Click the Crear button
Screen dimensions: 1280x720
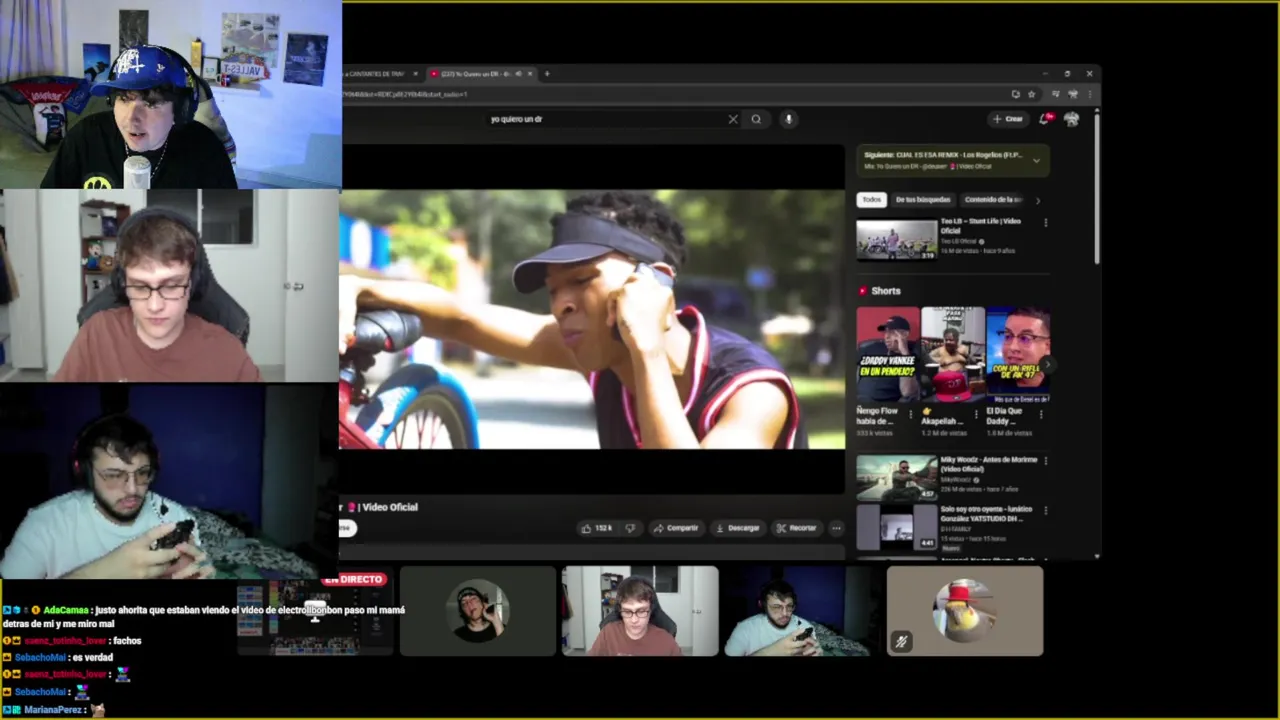tap(1008, 119)
